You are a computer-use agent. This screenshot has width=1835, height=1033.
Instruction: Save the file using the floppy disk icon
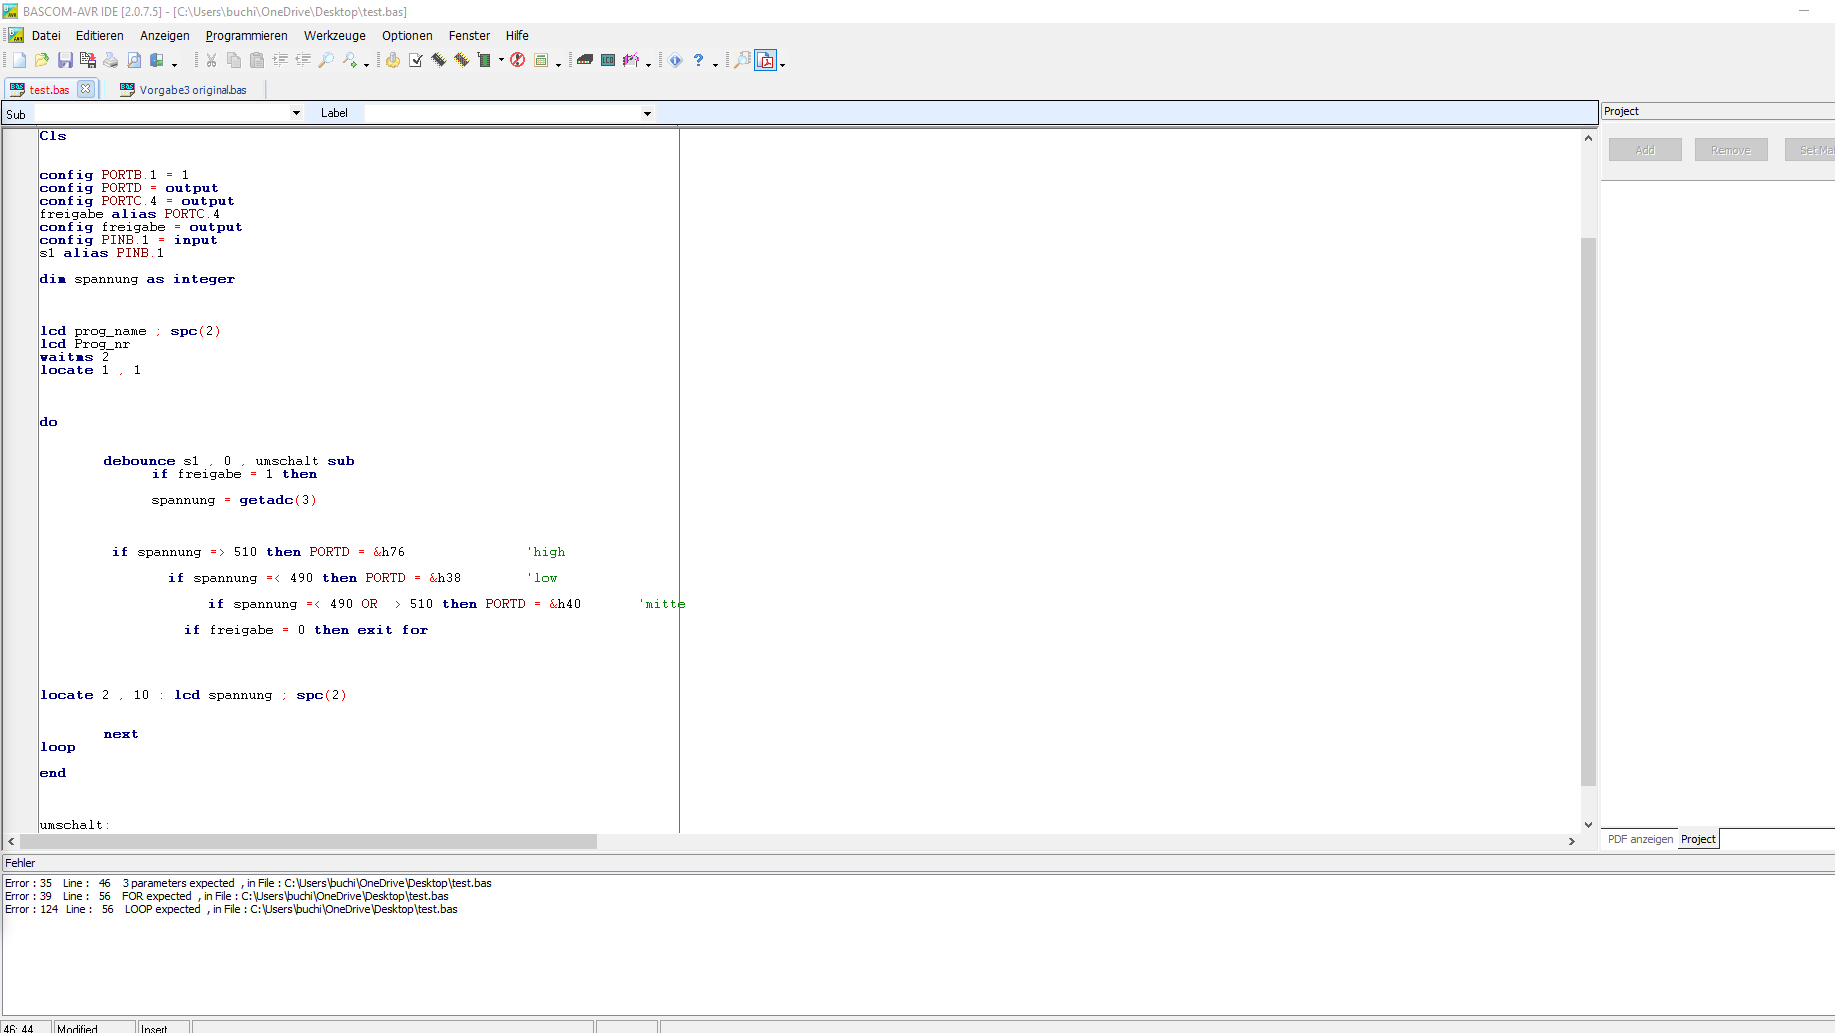click(x=65, y=61)
